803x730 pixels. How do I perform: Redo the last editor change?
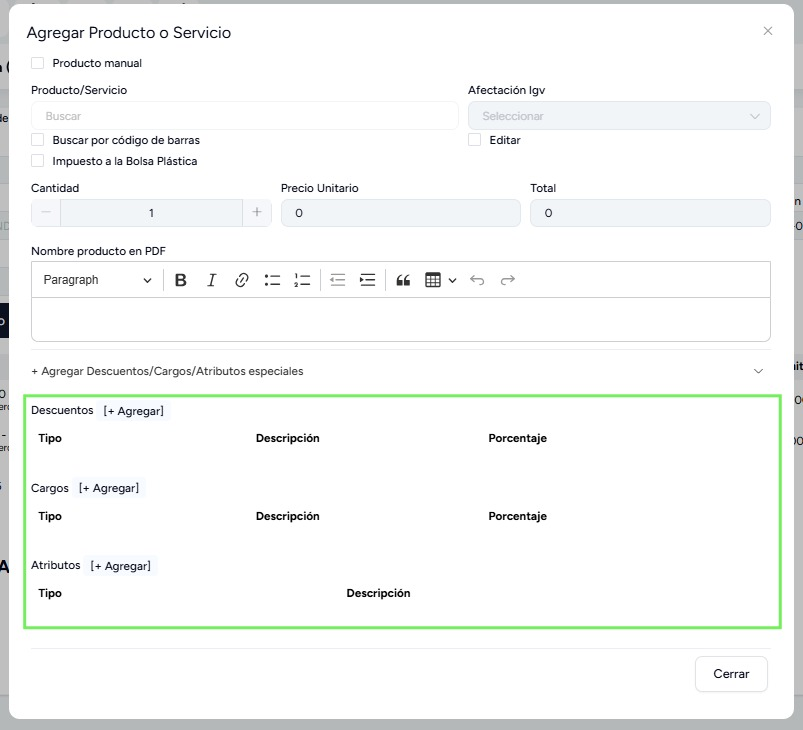click(x=508, y=280)
